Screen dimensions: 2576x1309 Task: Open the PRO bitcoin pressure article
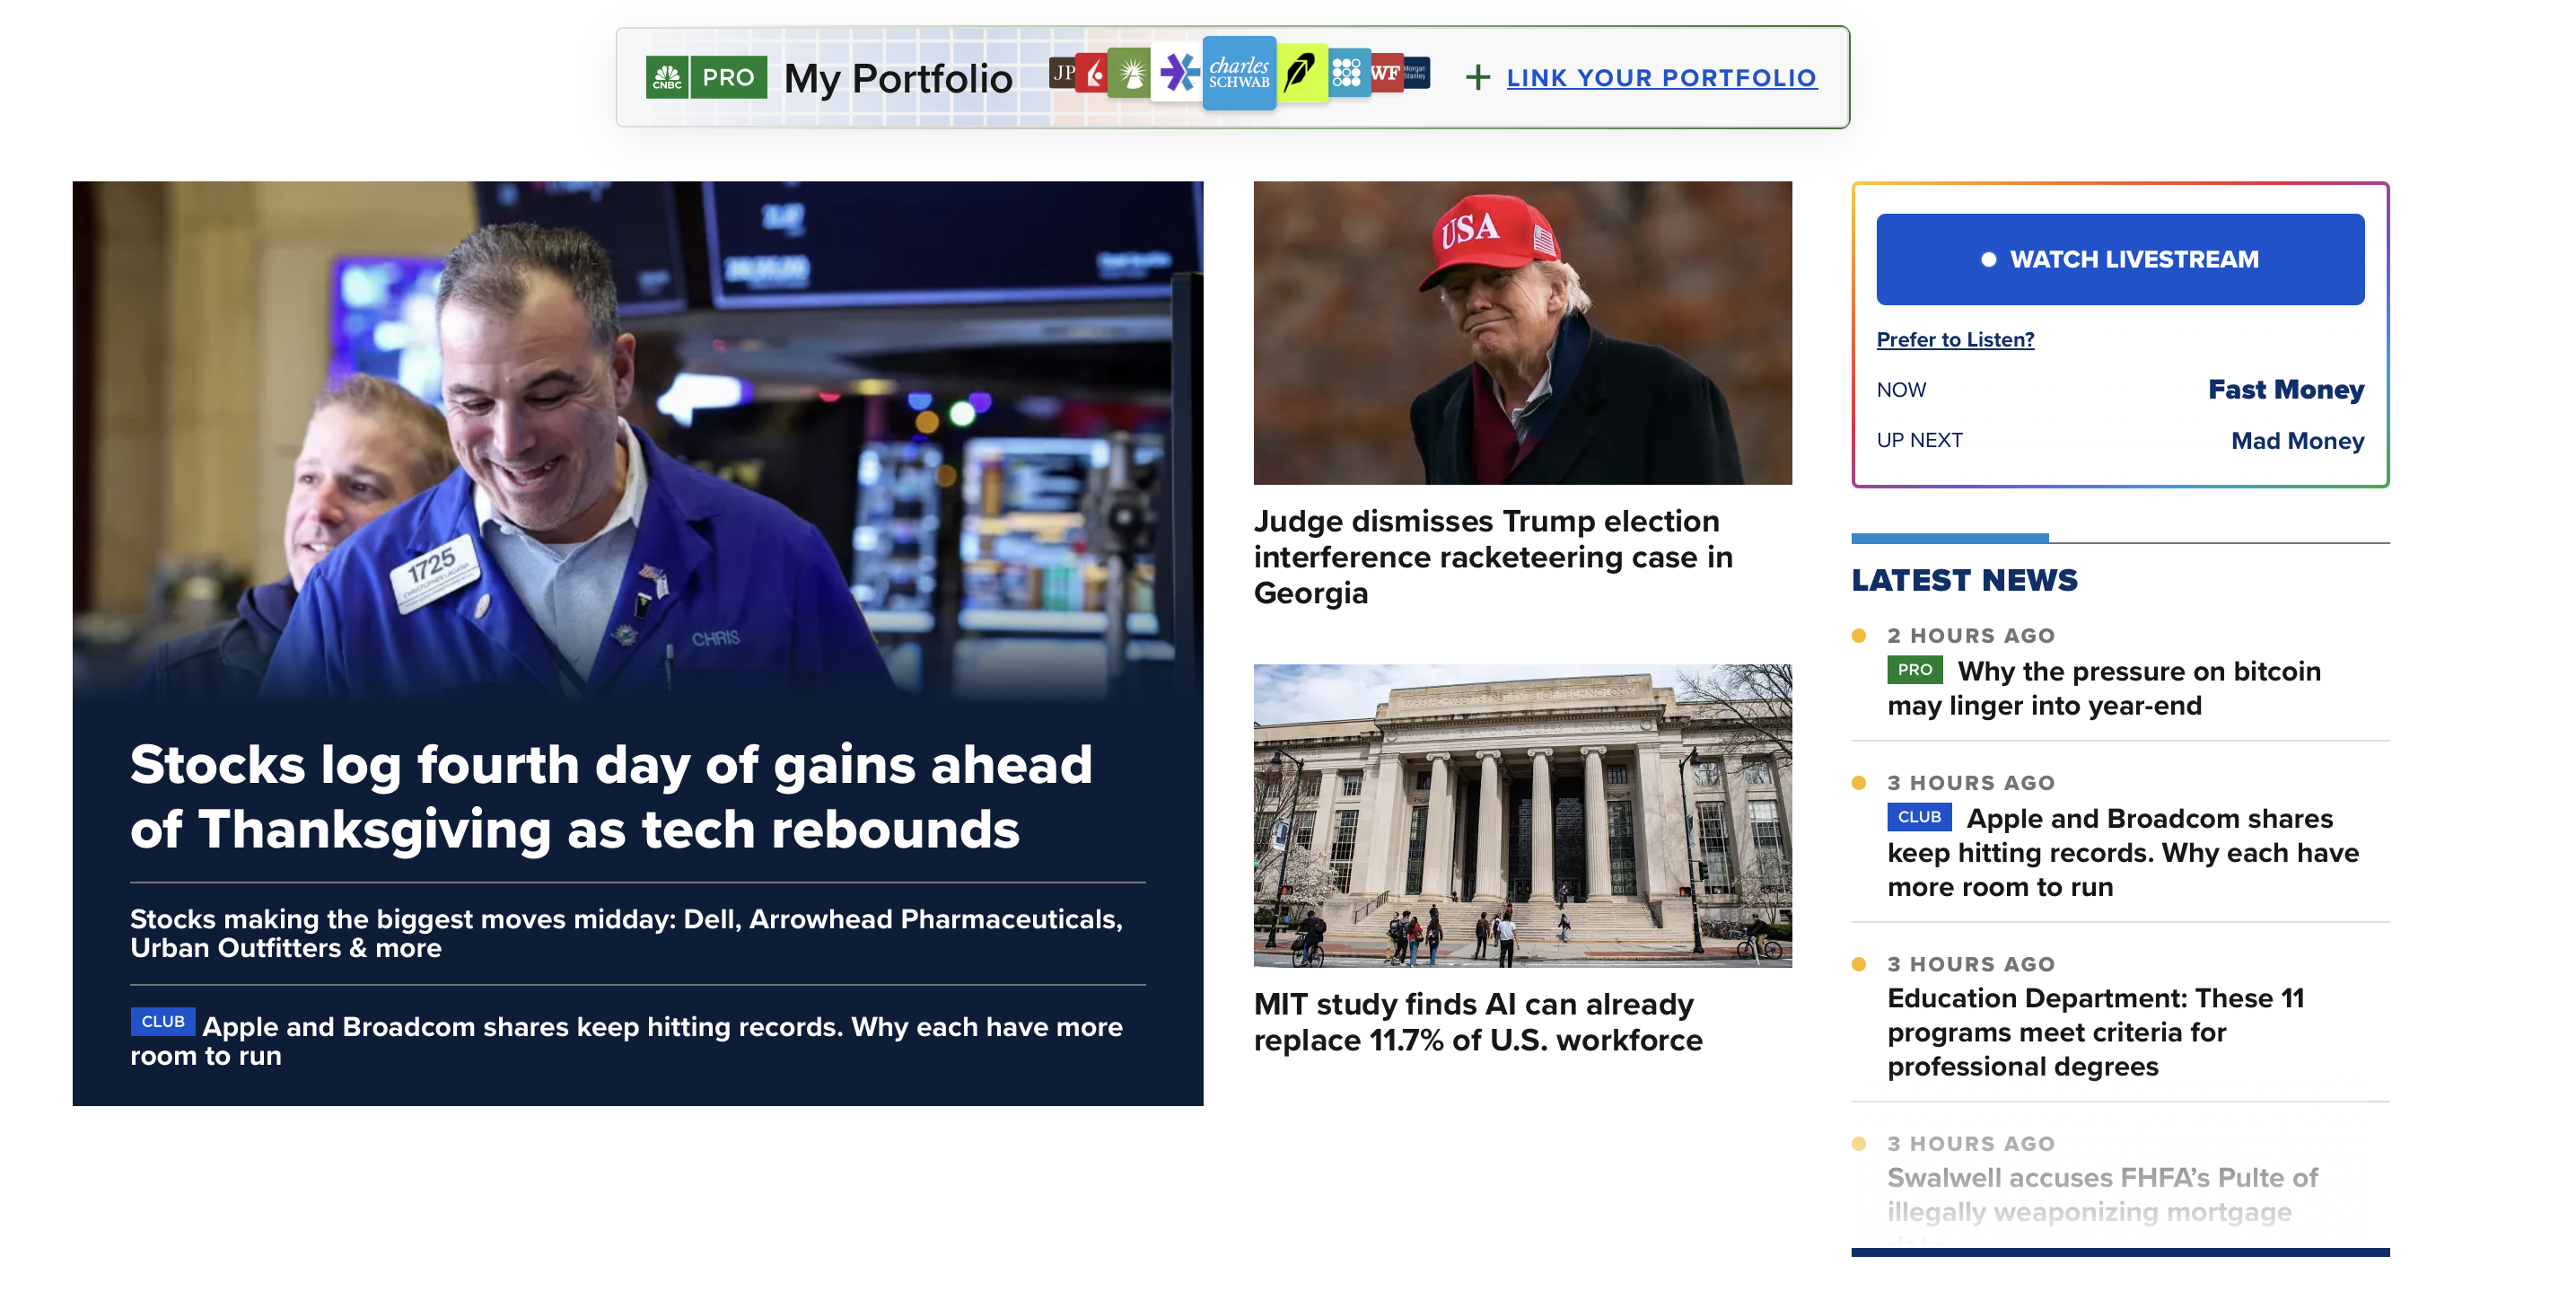tap(2104, 688)
